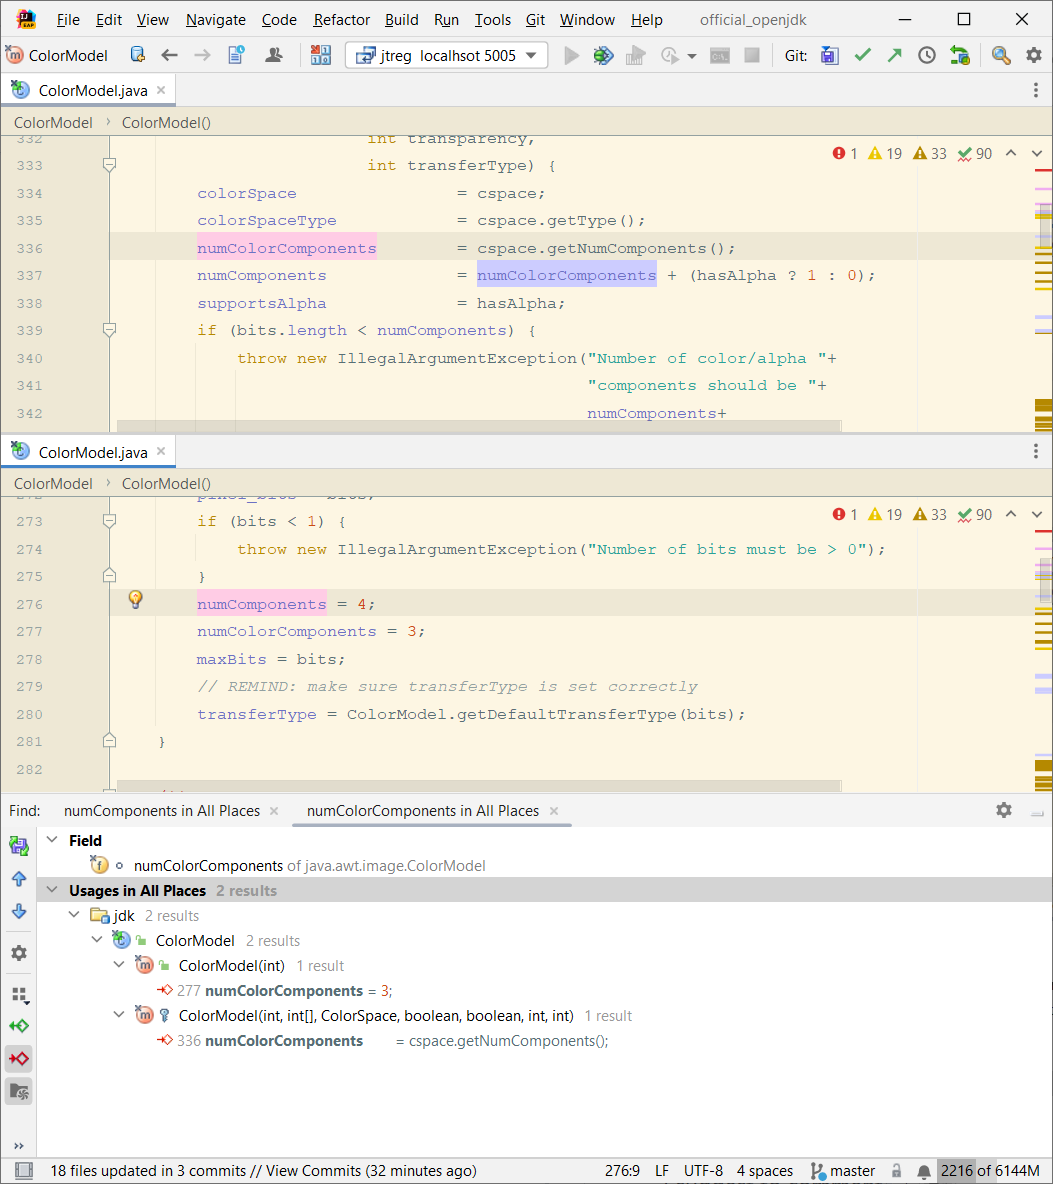Collapse code fold at line 333
This screenshot has height=1184, width=1053.
pos(109,165)
